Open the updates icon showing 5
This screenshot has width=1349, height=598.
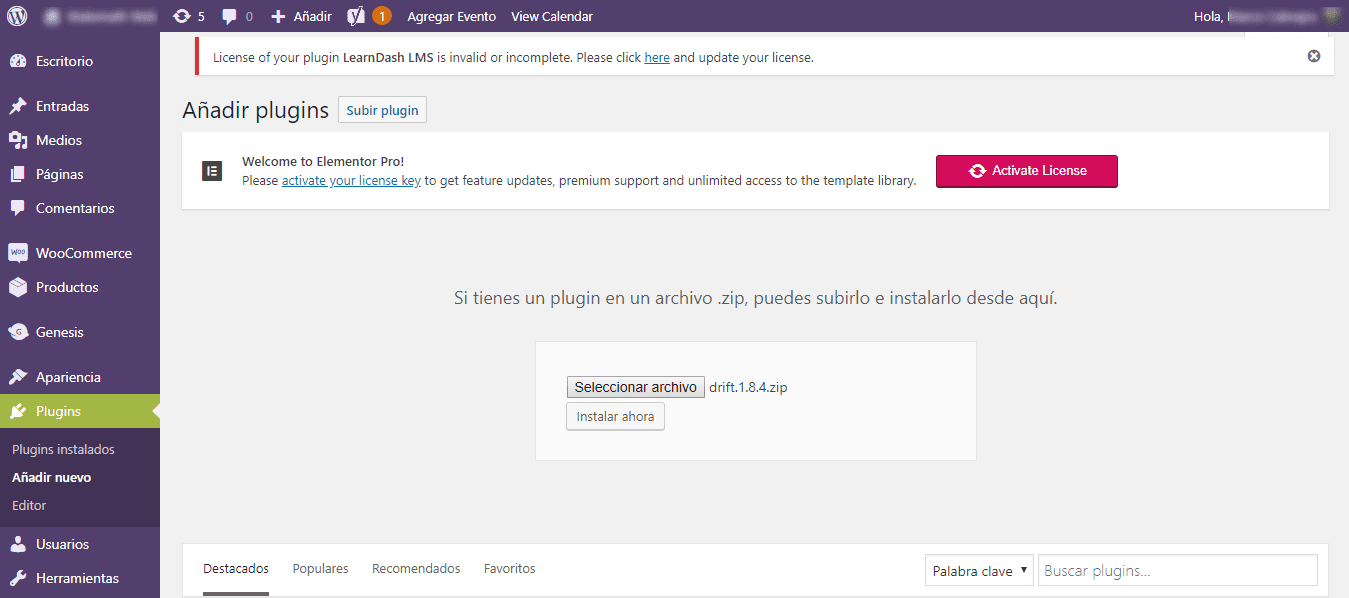click(188, 16)
